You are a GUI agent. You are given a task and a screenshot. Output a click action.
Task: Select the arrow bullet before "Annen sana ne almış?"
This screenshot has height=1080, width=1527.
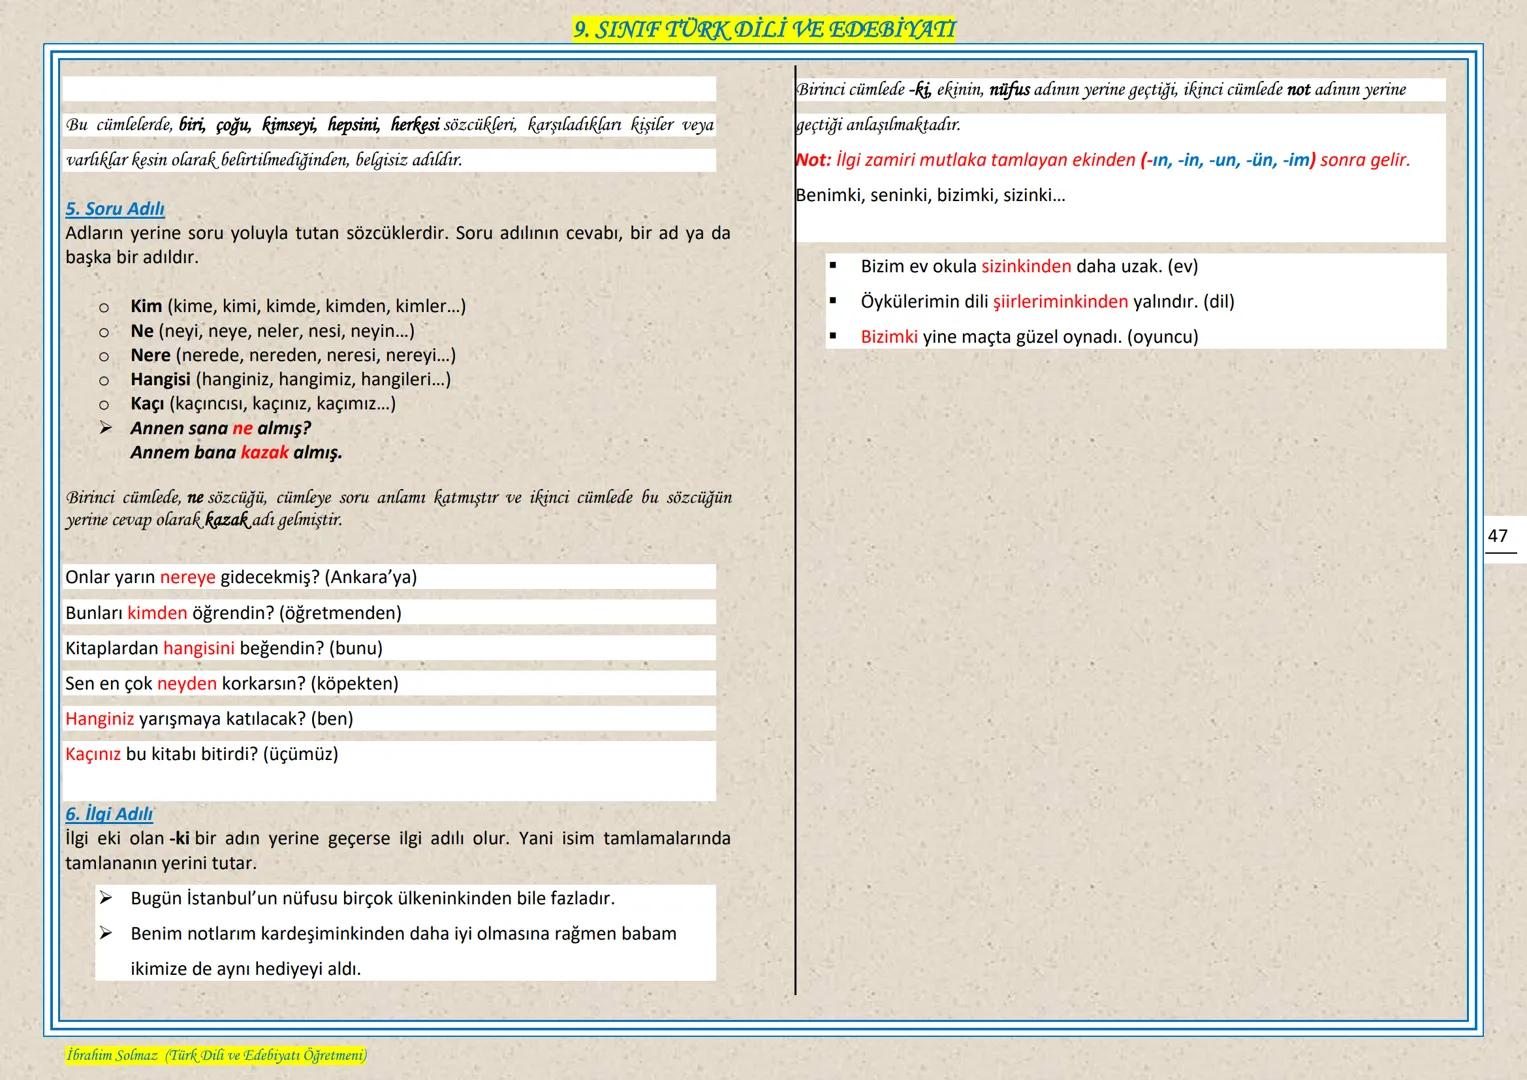pyautogui.click(x=106, y=428)
